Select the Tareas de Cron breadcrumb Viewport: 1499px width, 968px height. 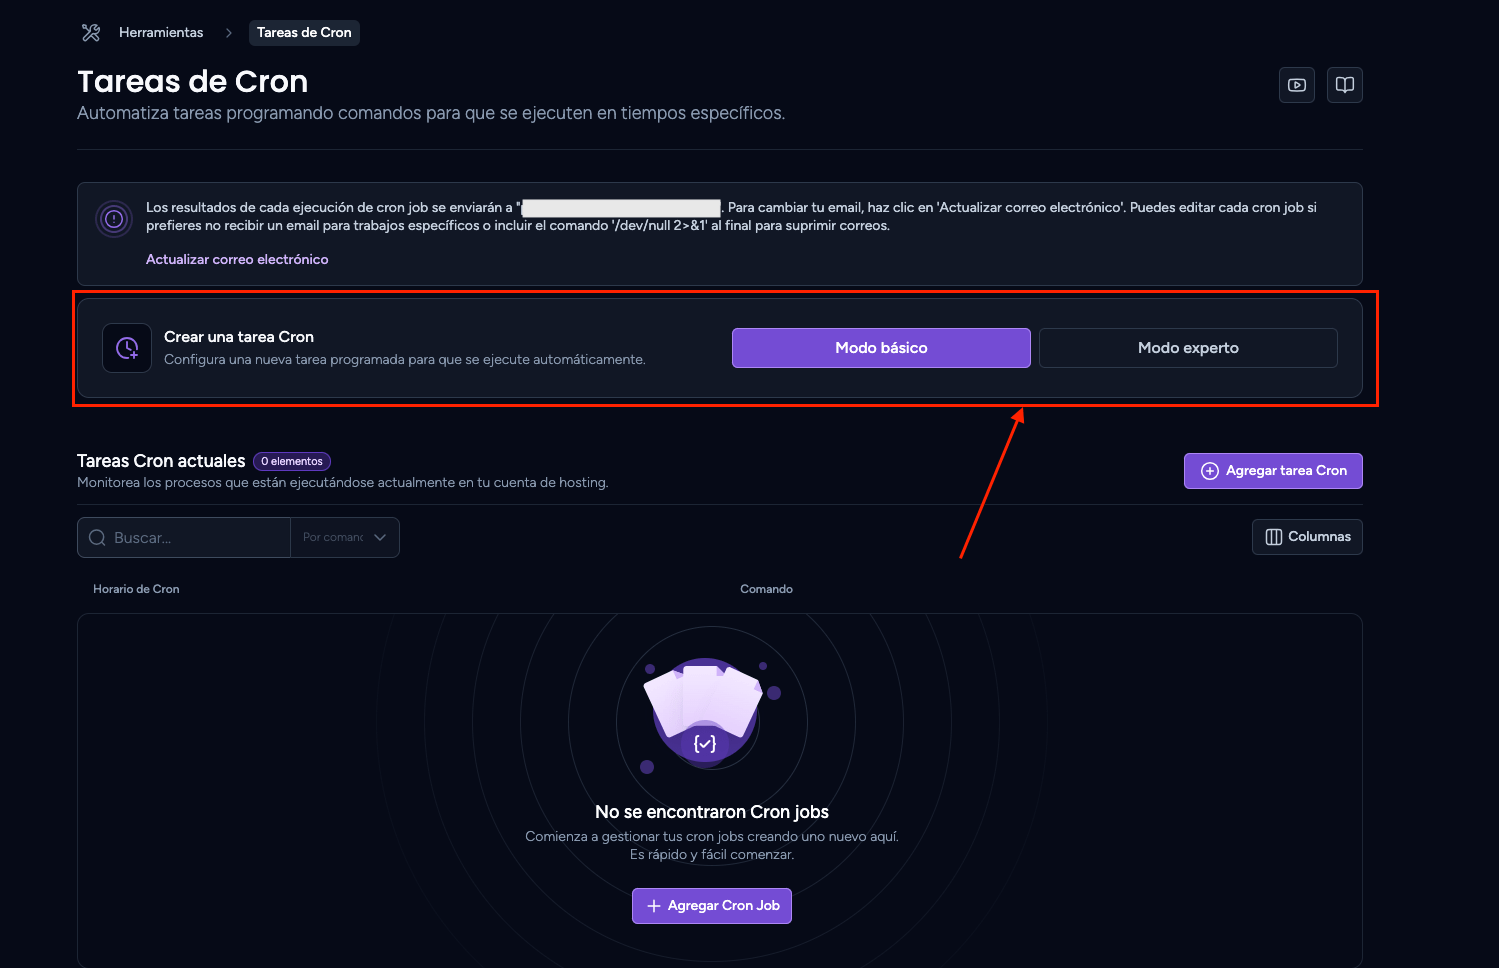(x=304, y=33)
